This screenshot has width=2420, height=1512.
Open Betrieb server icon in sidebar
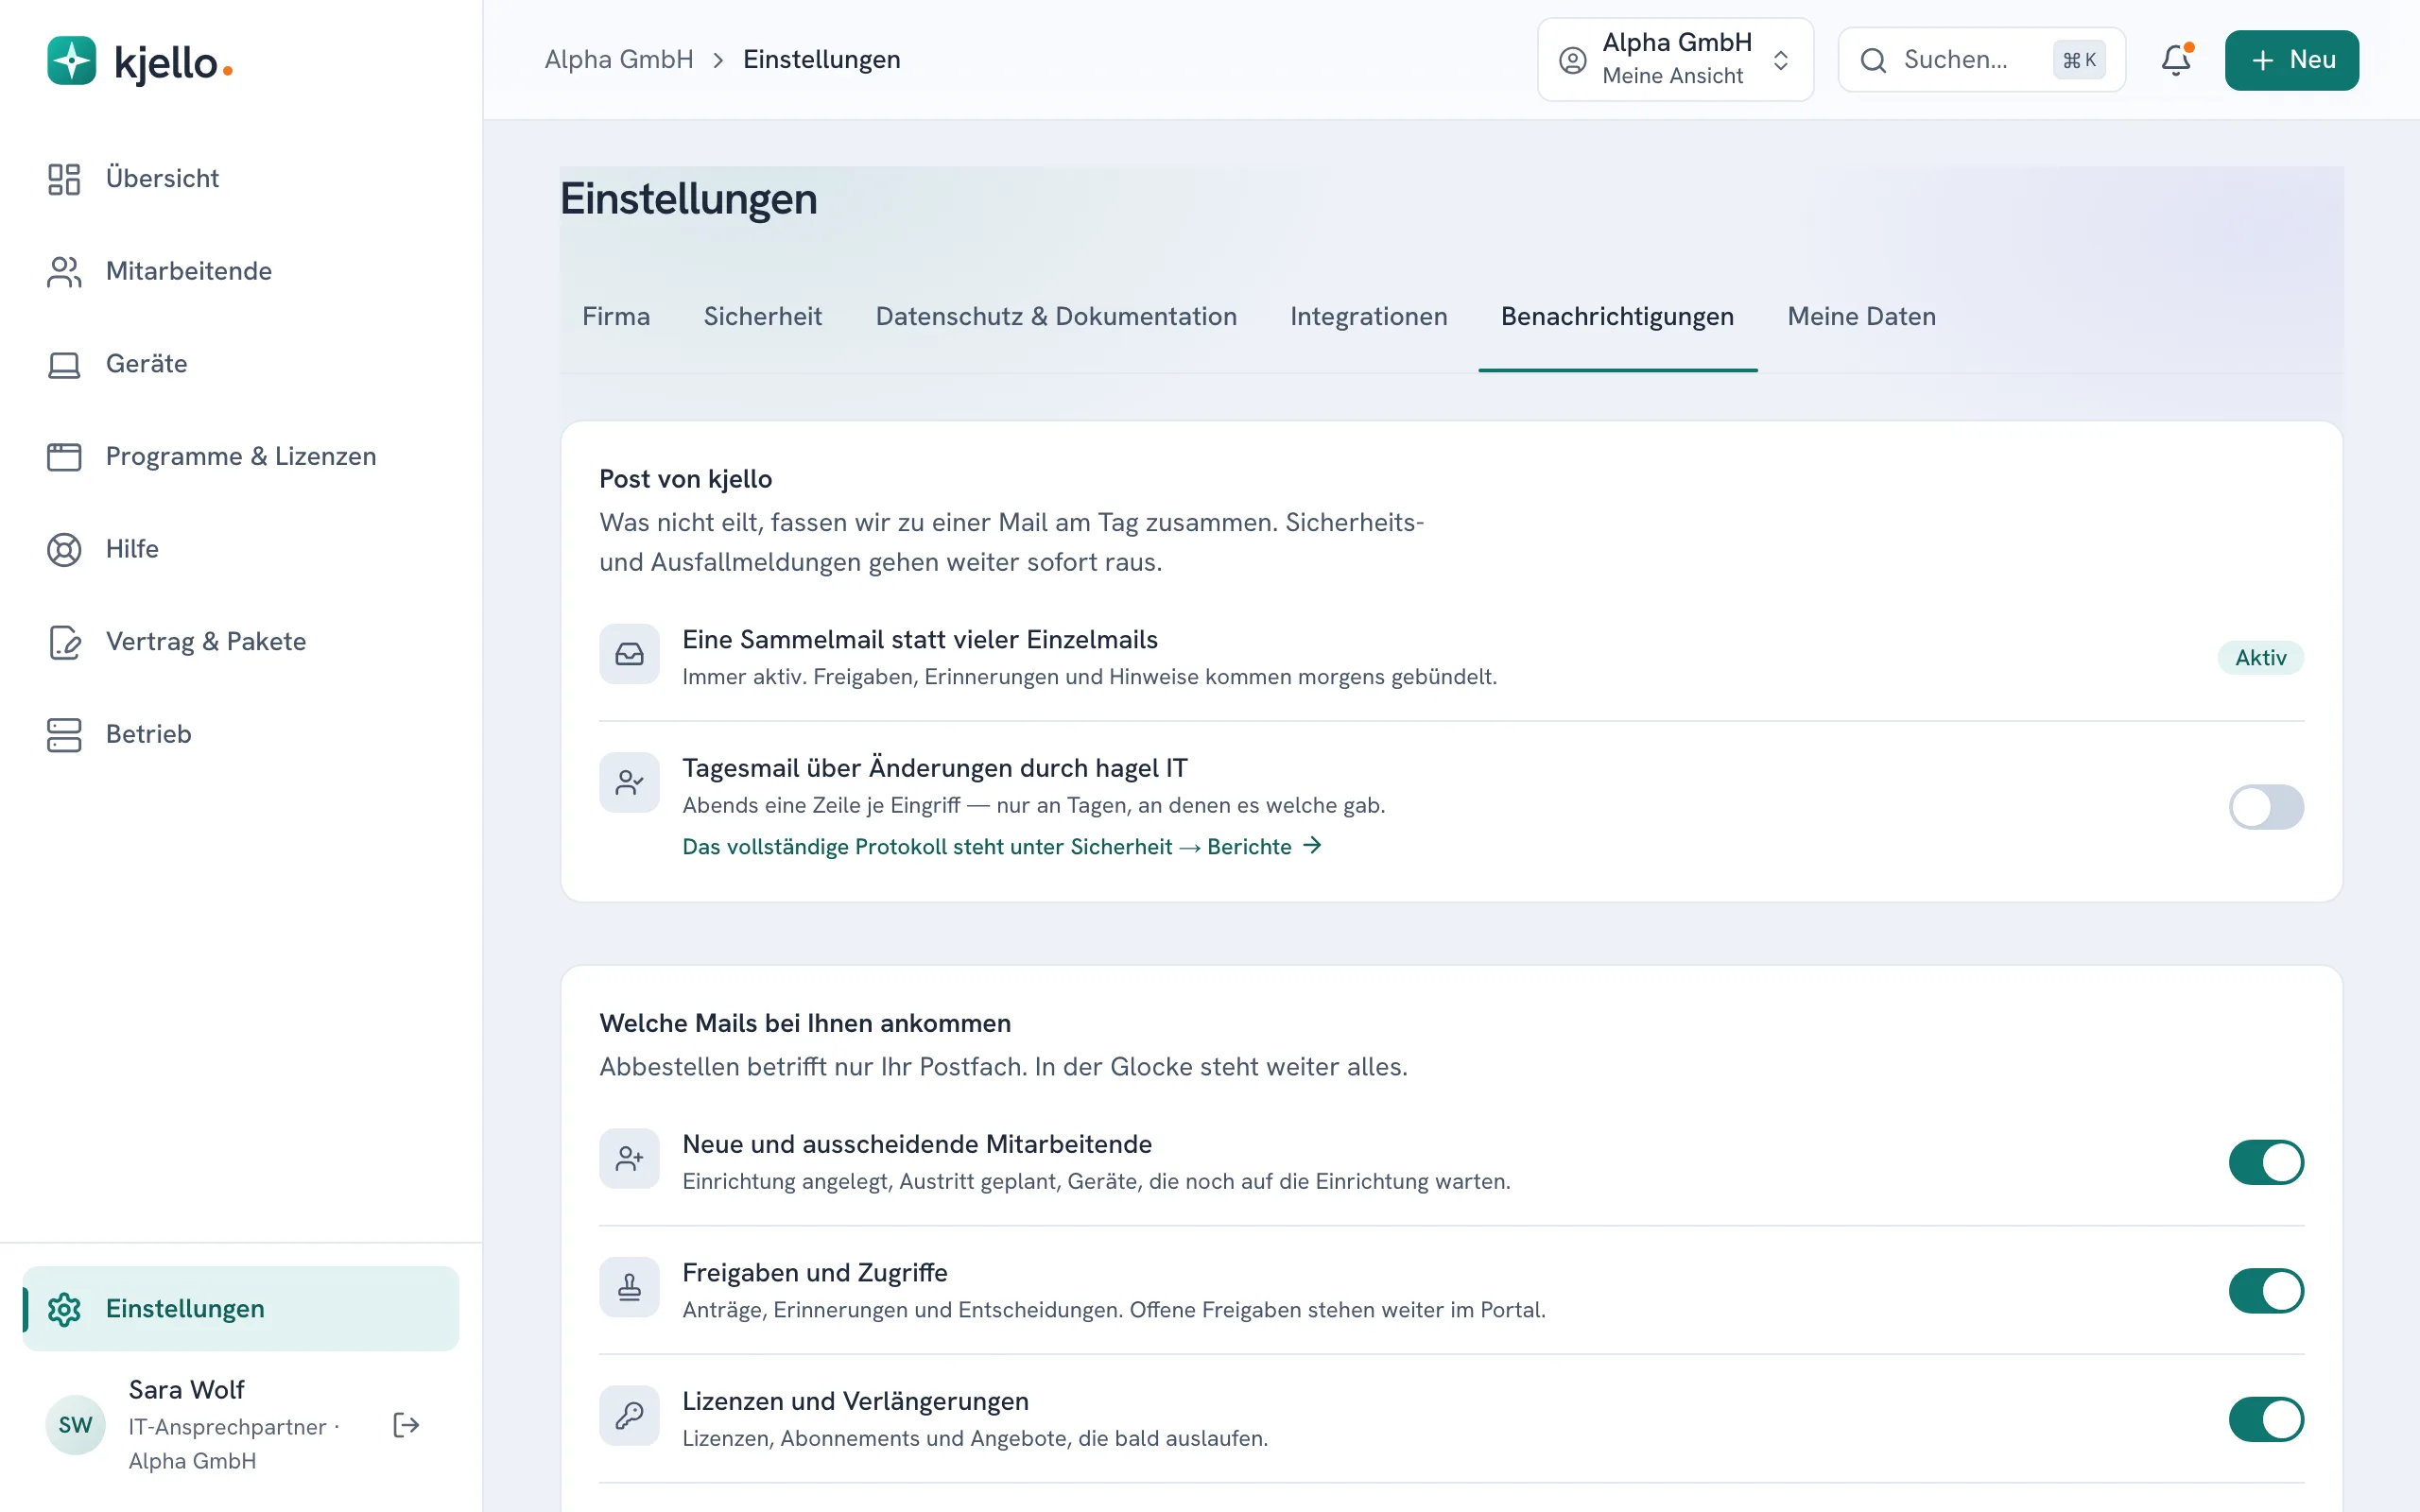tap(64, 734)
